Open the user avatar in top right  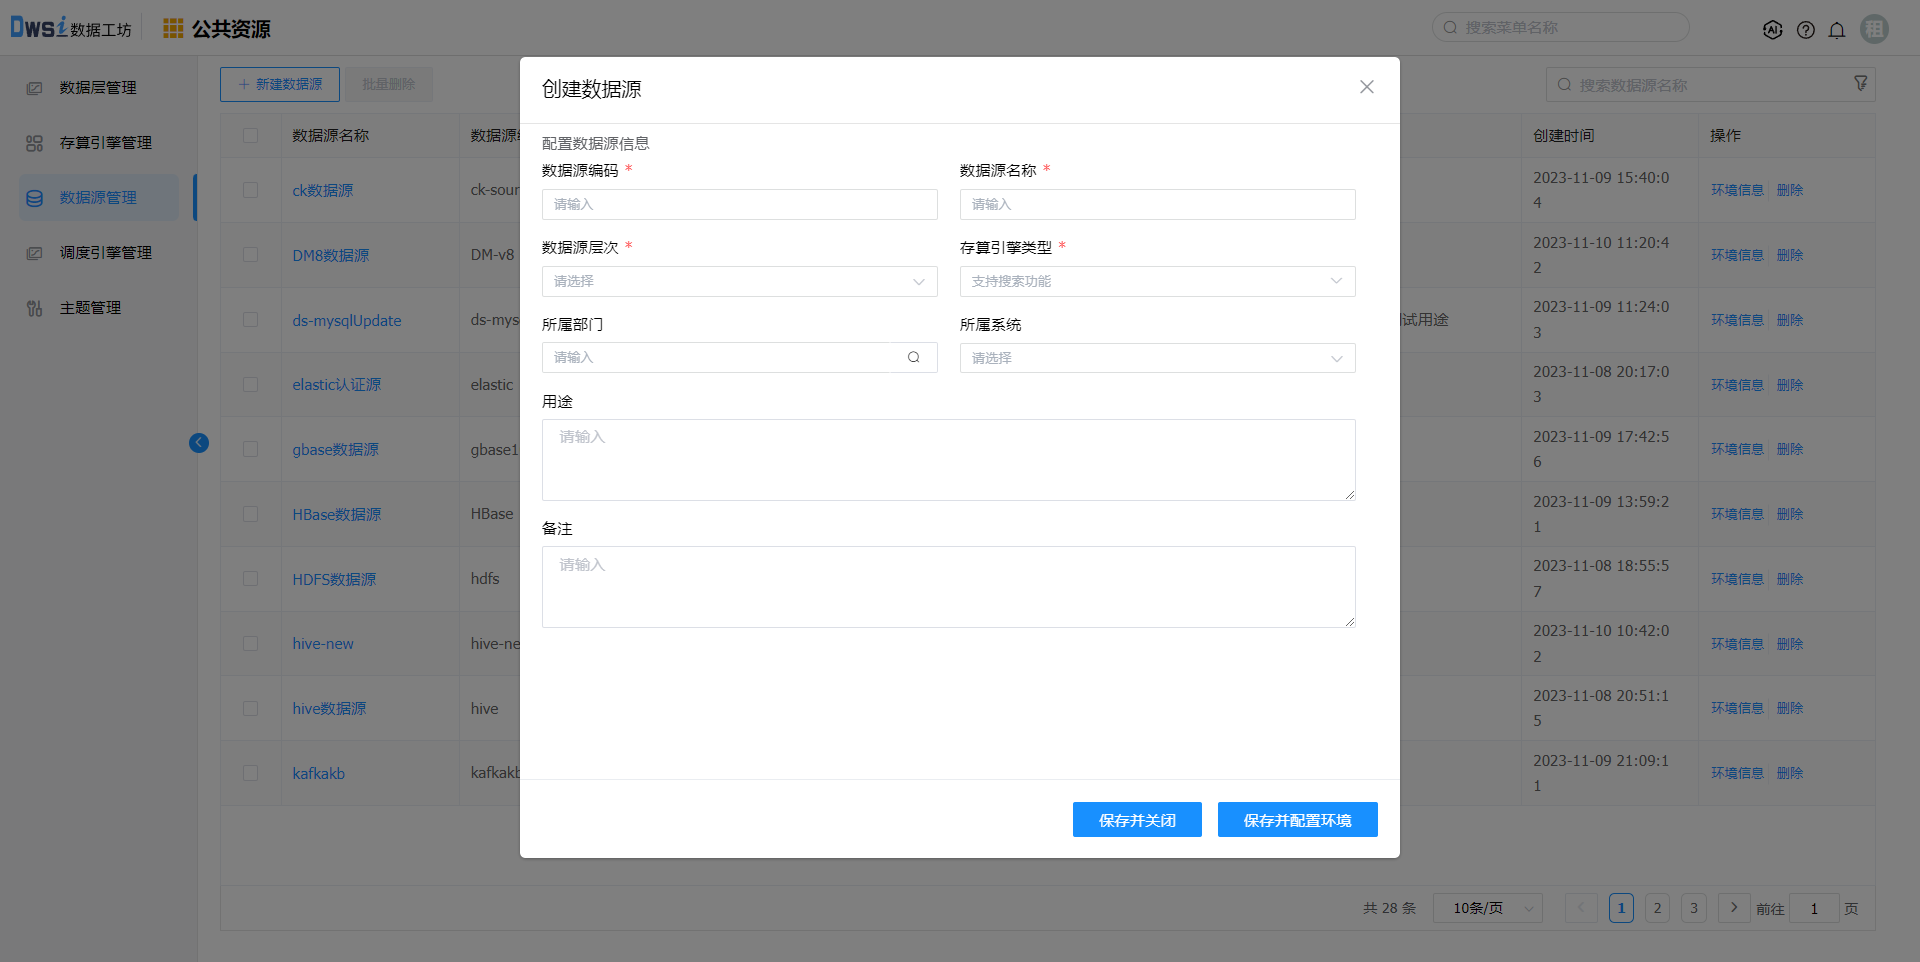point(1874,29)
